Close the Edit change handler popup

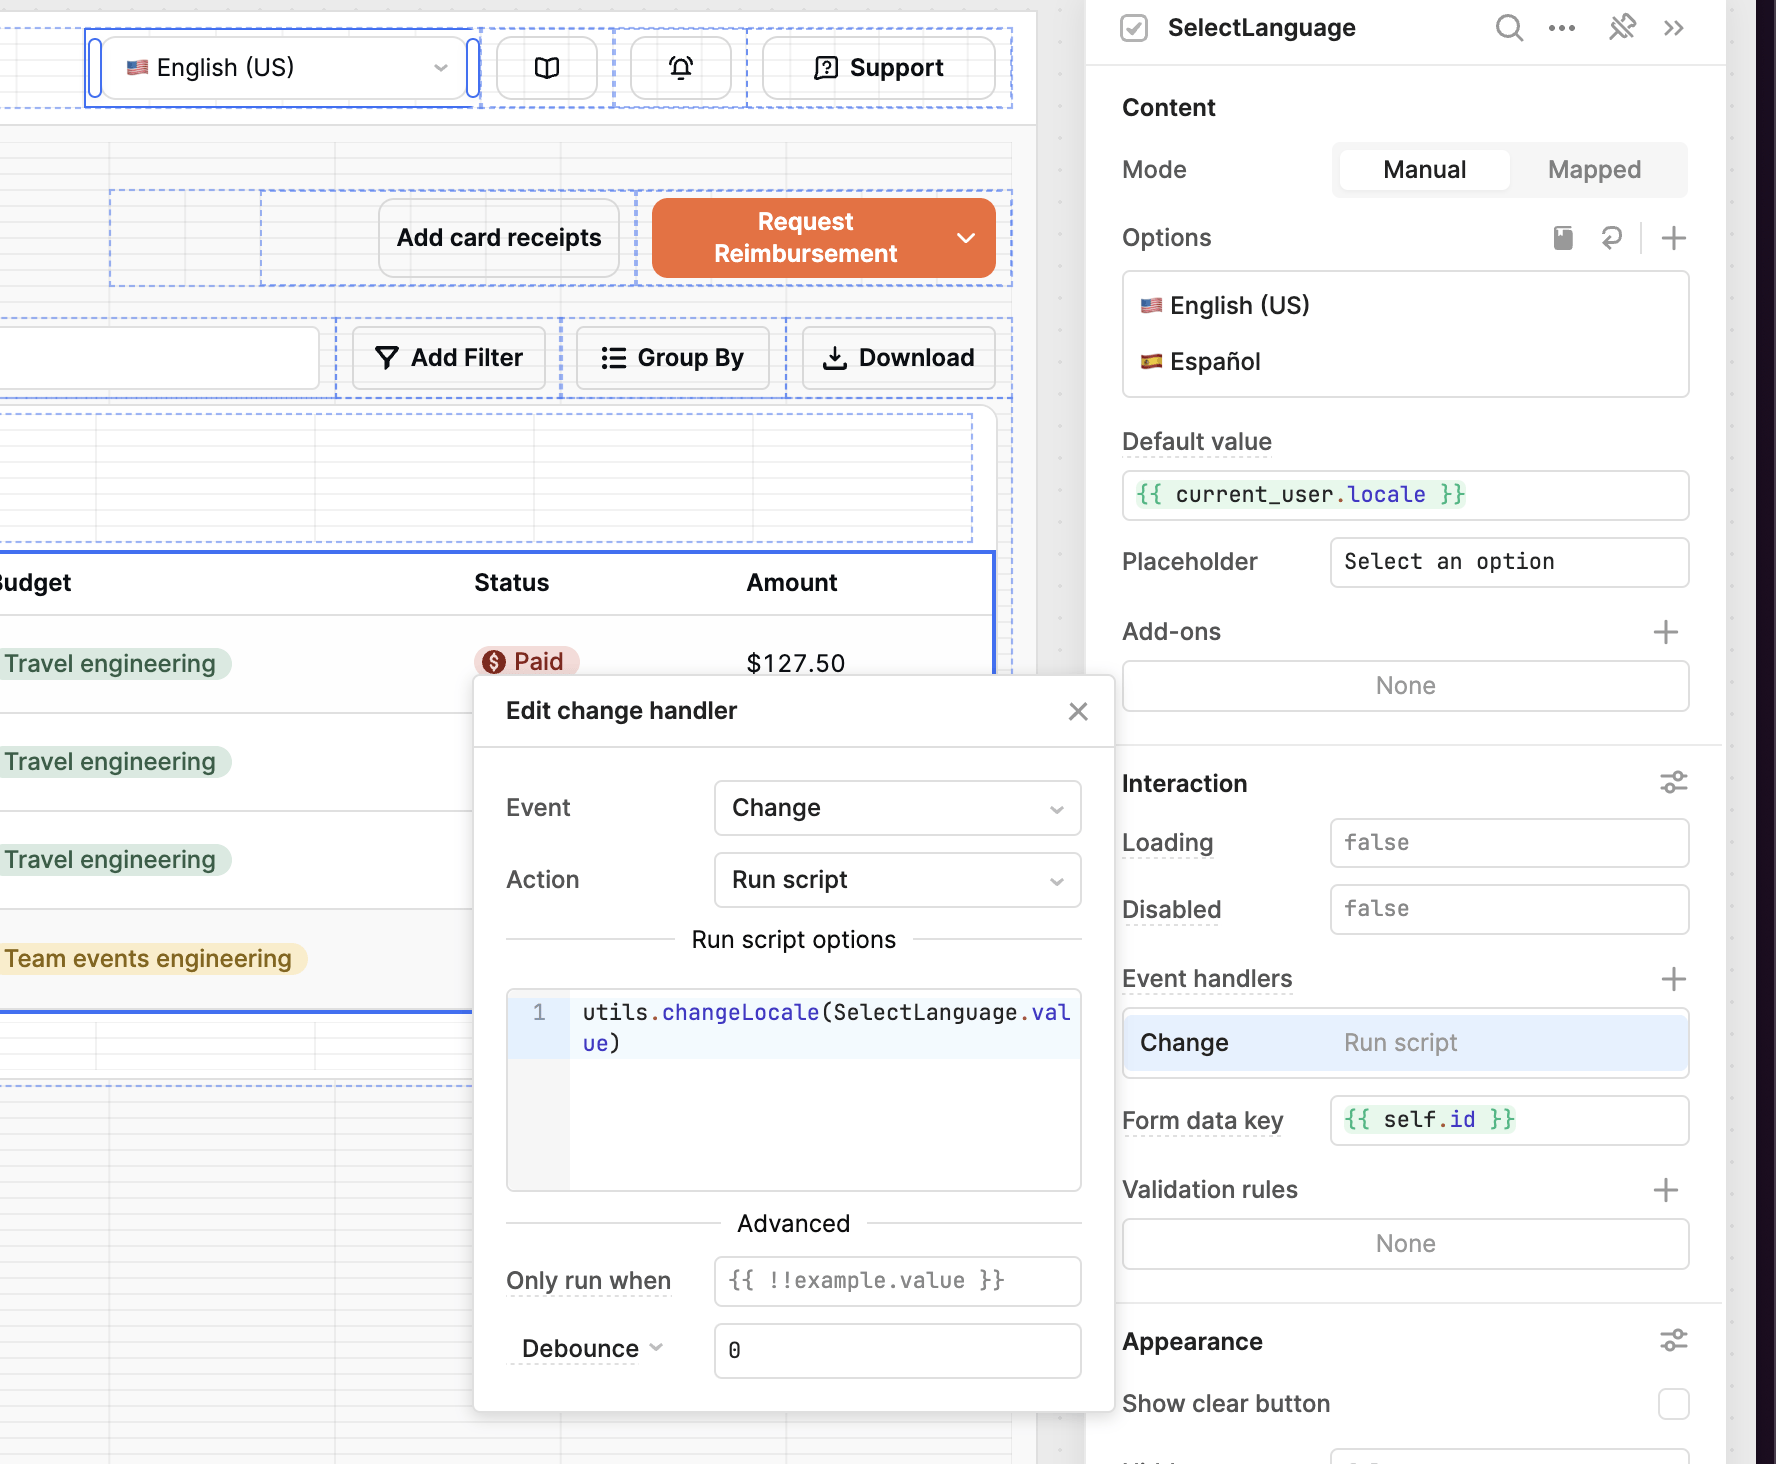[1078, 711]
